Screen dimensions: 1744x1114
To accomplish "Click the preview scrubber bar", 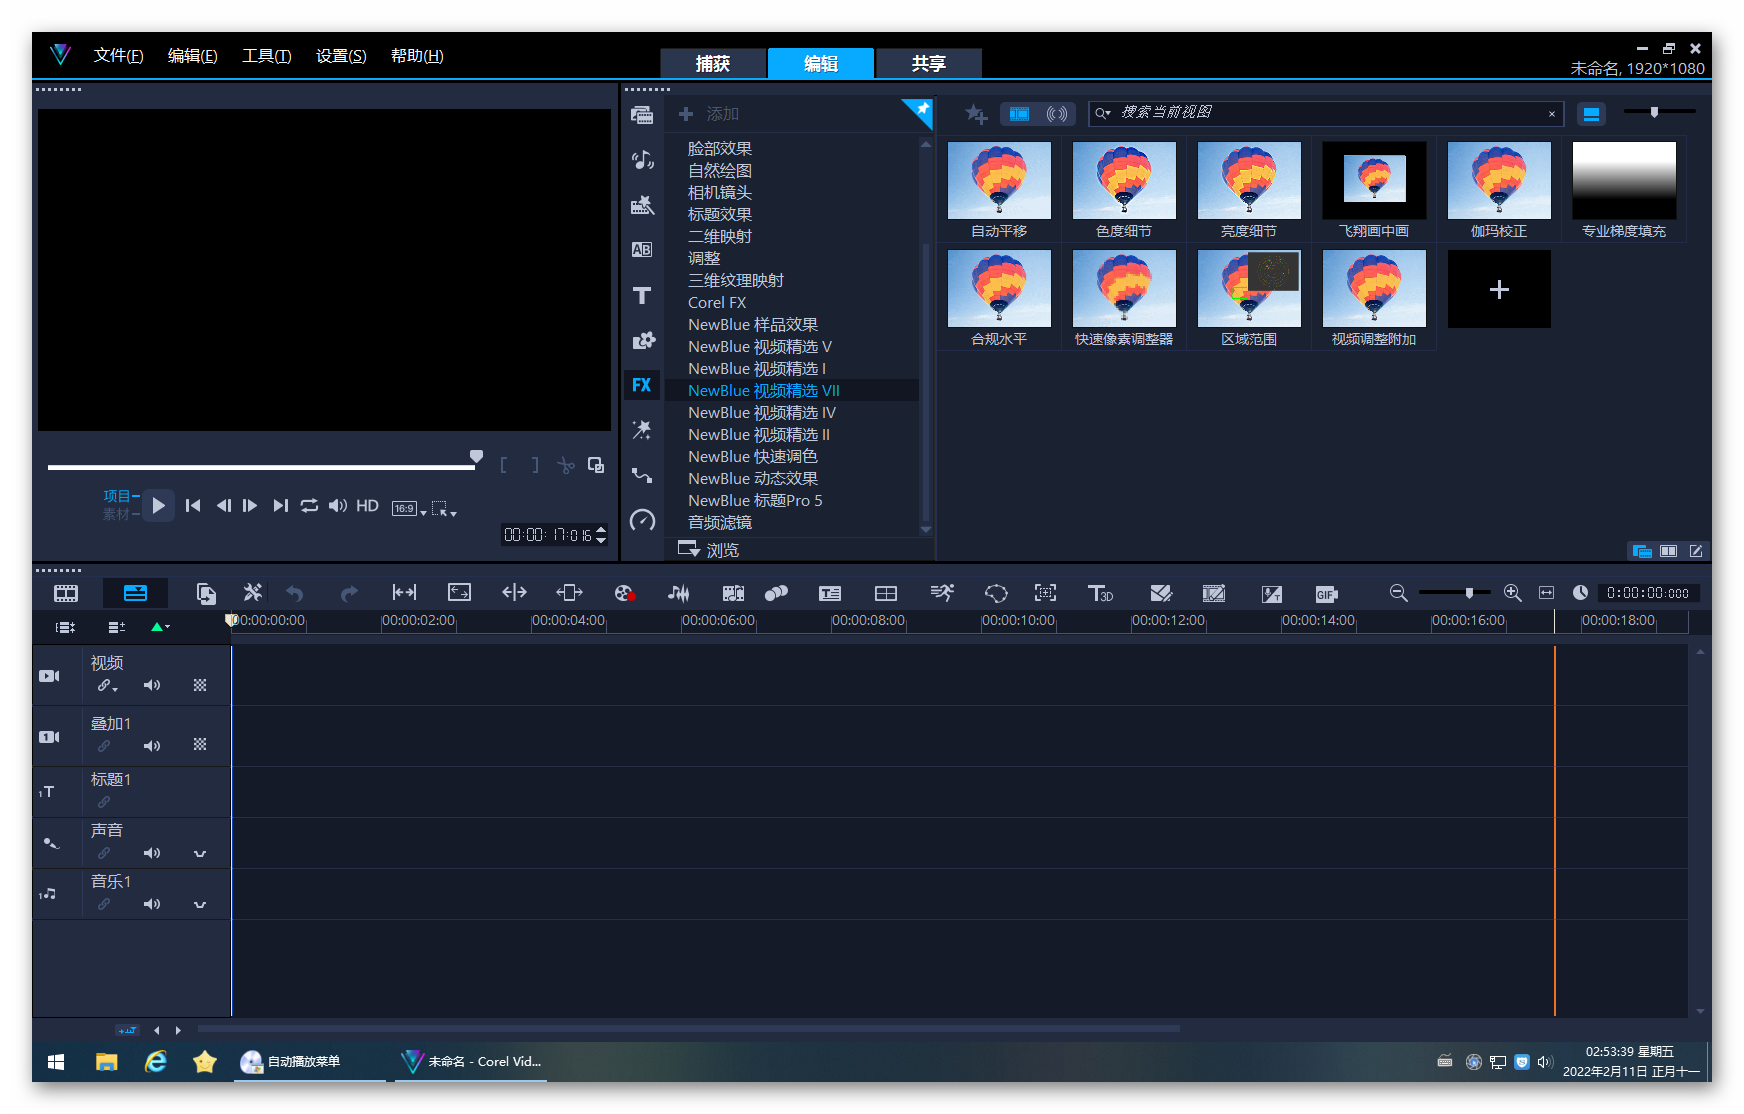I will pyautogui.click(x=261, y=467).
